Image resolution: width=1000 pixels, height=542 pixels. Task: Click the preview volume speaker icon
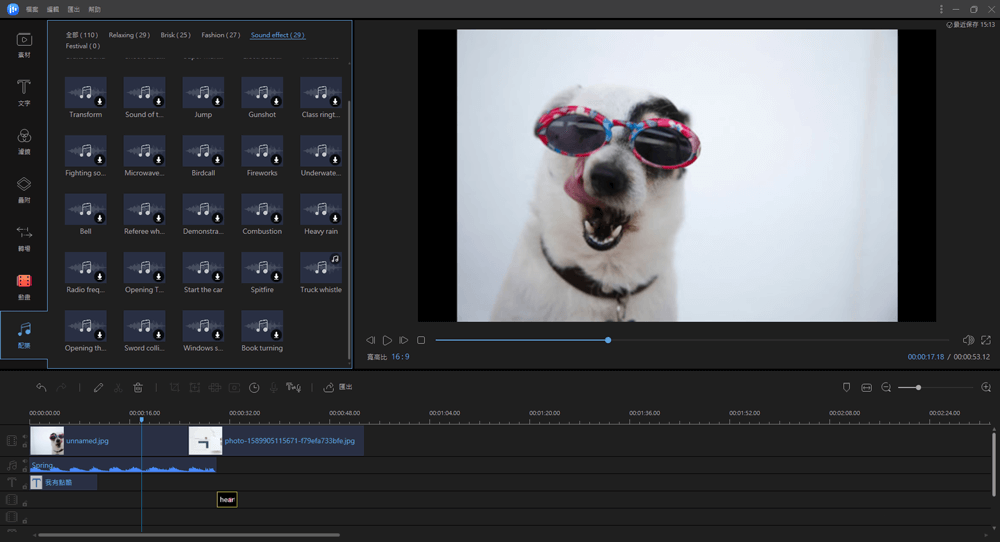[968, 340]
